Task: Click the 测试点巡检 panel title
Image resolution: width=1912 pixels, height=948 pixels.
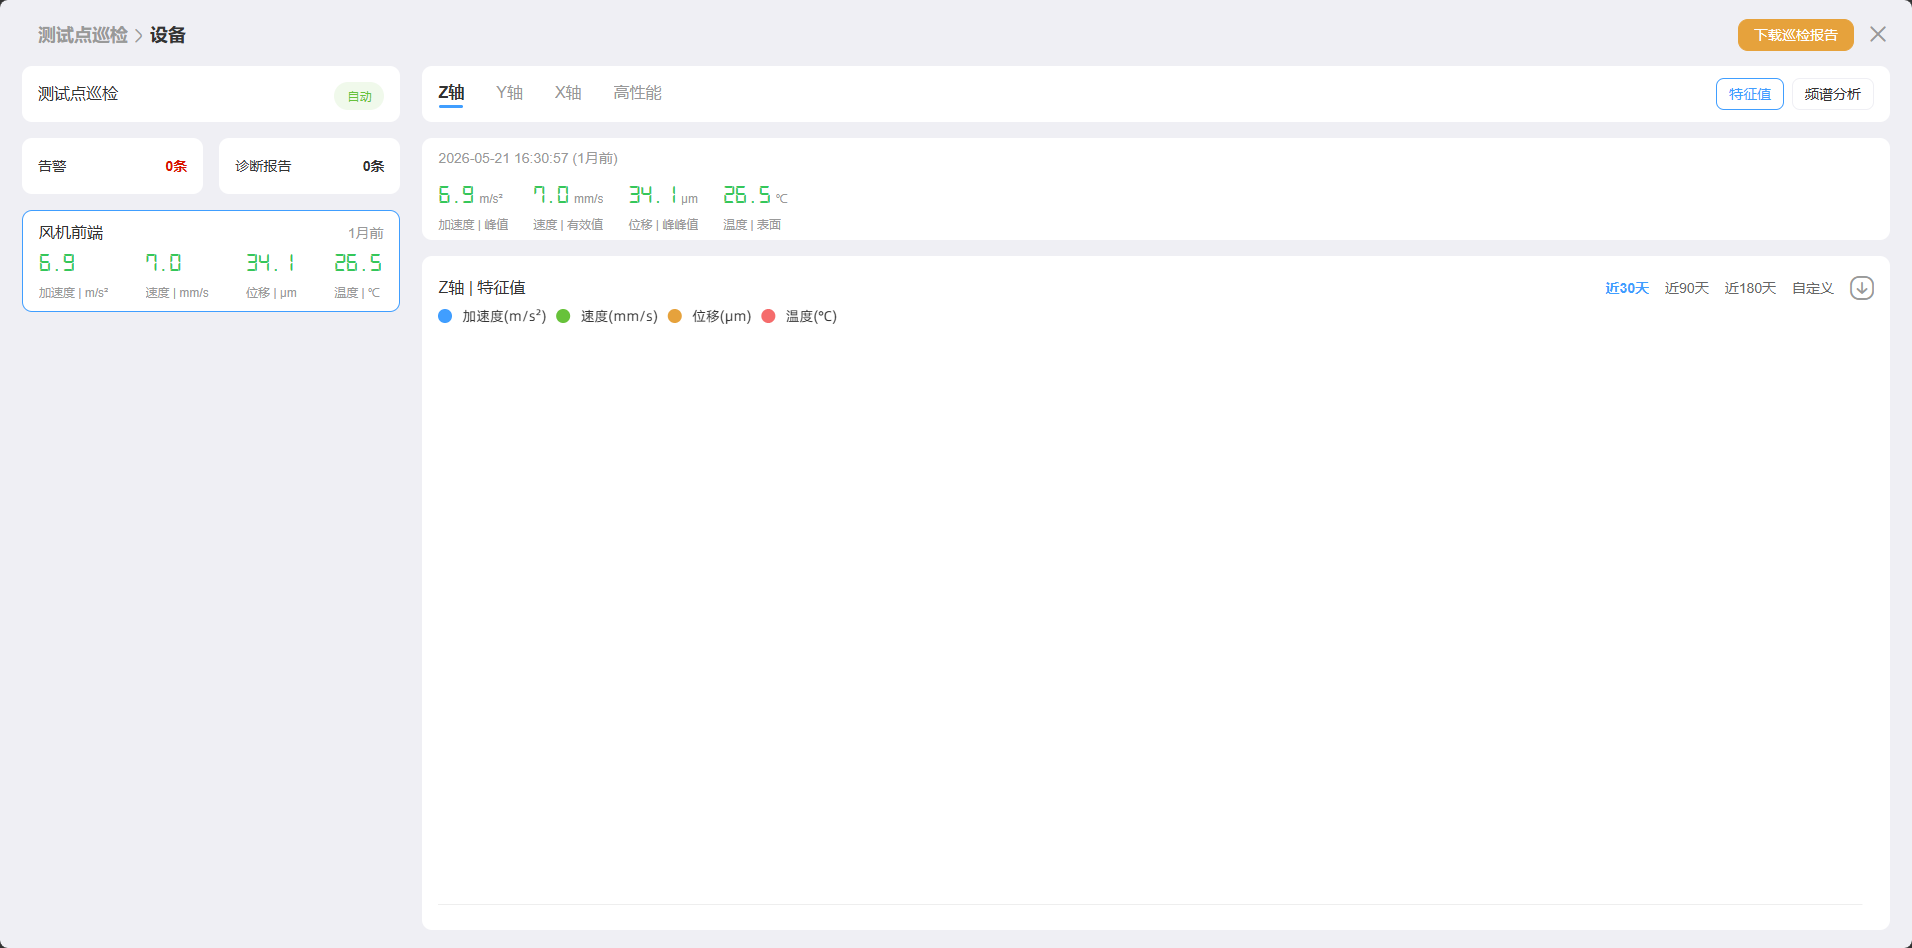Action: (78, 94)
